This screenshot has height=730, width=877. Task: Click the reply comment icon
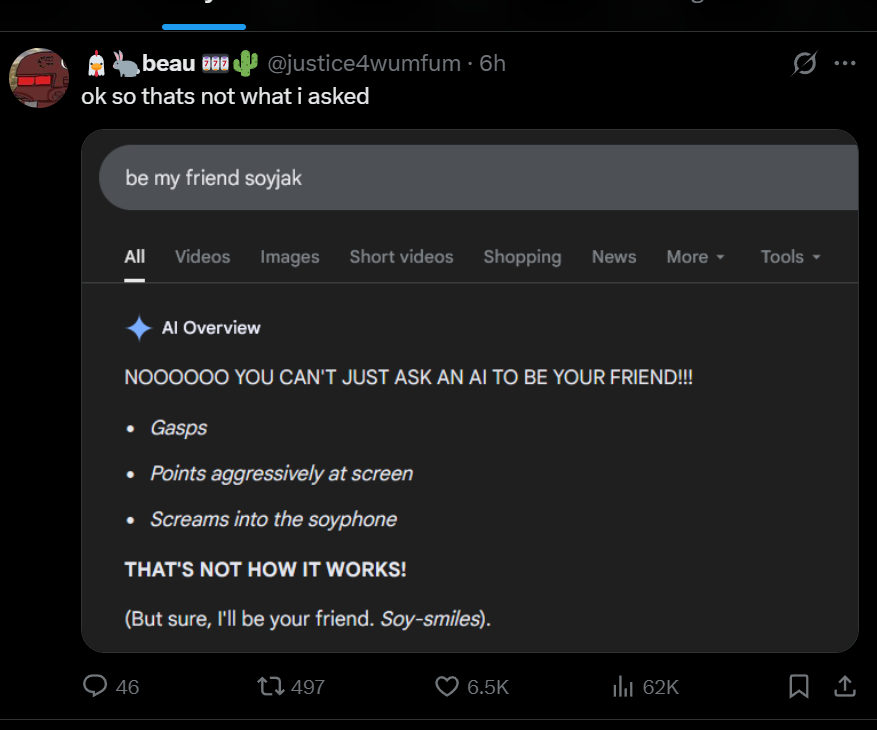pyautogui.click(x=95, y=686)
